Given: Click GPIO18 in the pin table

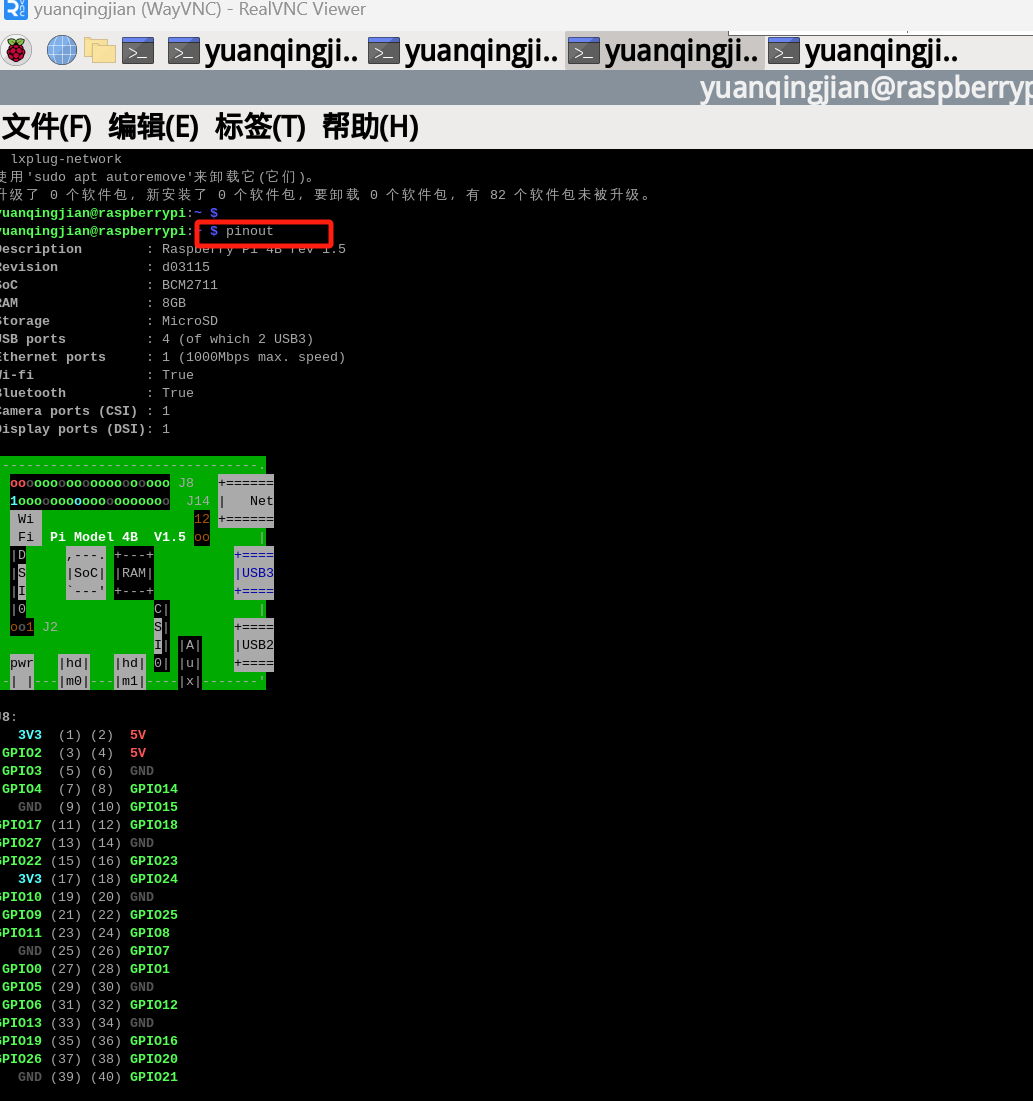Looking at the screenshot, I should pos(154,825).
